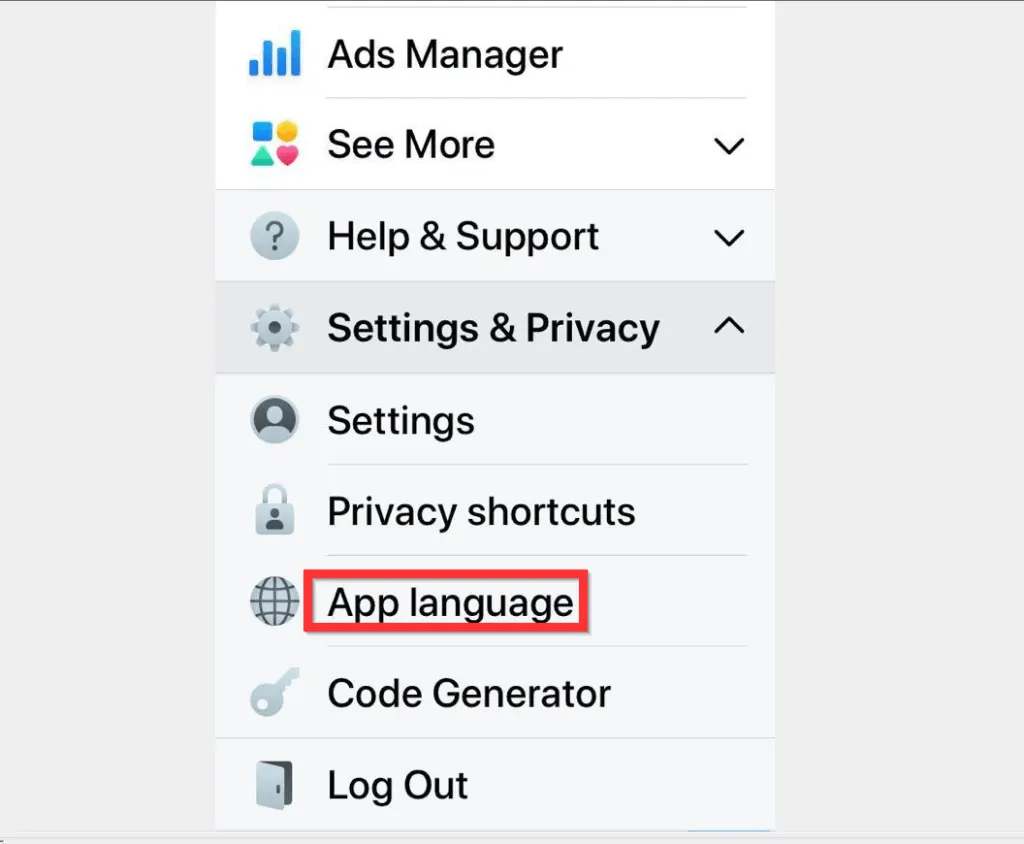
Task: Open the Settings menu entry
Action: coord(401,421)
